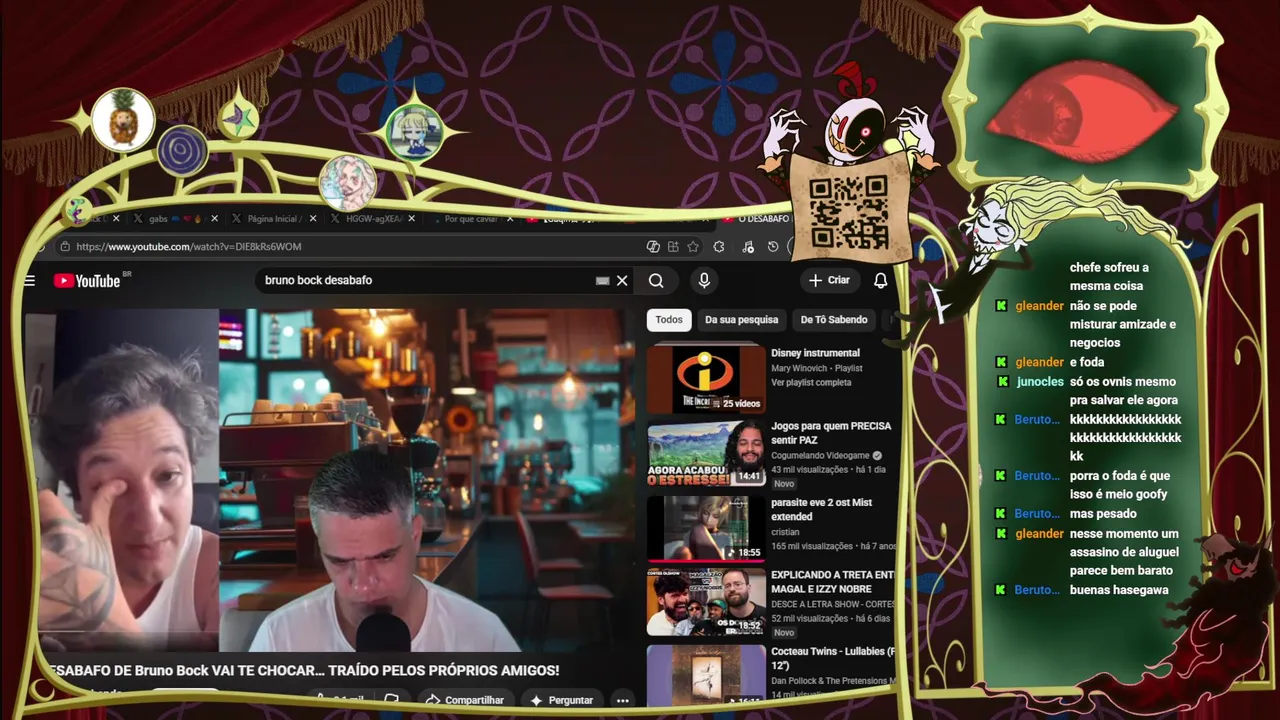
Task: Open browser extensions puzzle icon
Action: tap(719, 247)
